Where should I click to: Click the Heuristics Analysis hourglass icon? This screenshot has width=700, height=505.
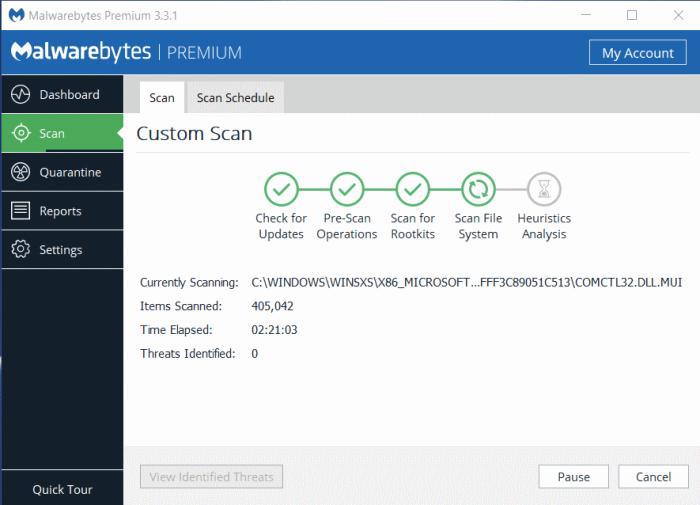tap(544, 189)
